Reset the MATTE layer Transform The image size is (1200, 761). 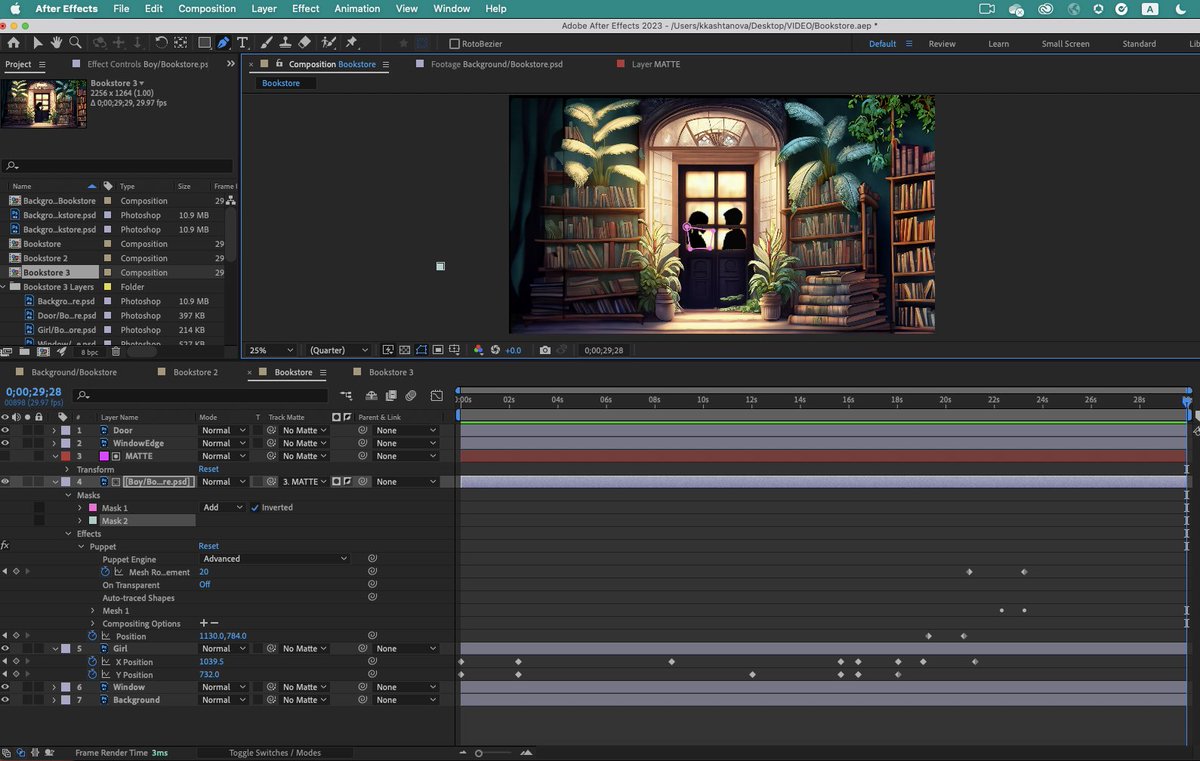click(x=209, y=469)
